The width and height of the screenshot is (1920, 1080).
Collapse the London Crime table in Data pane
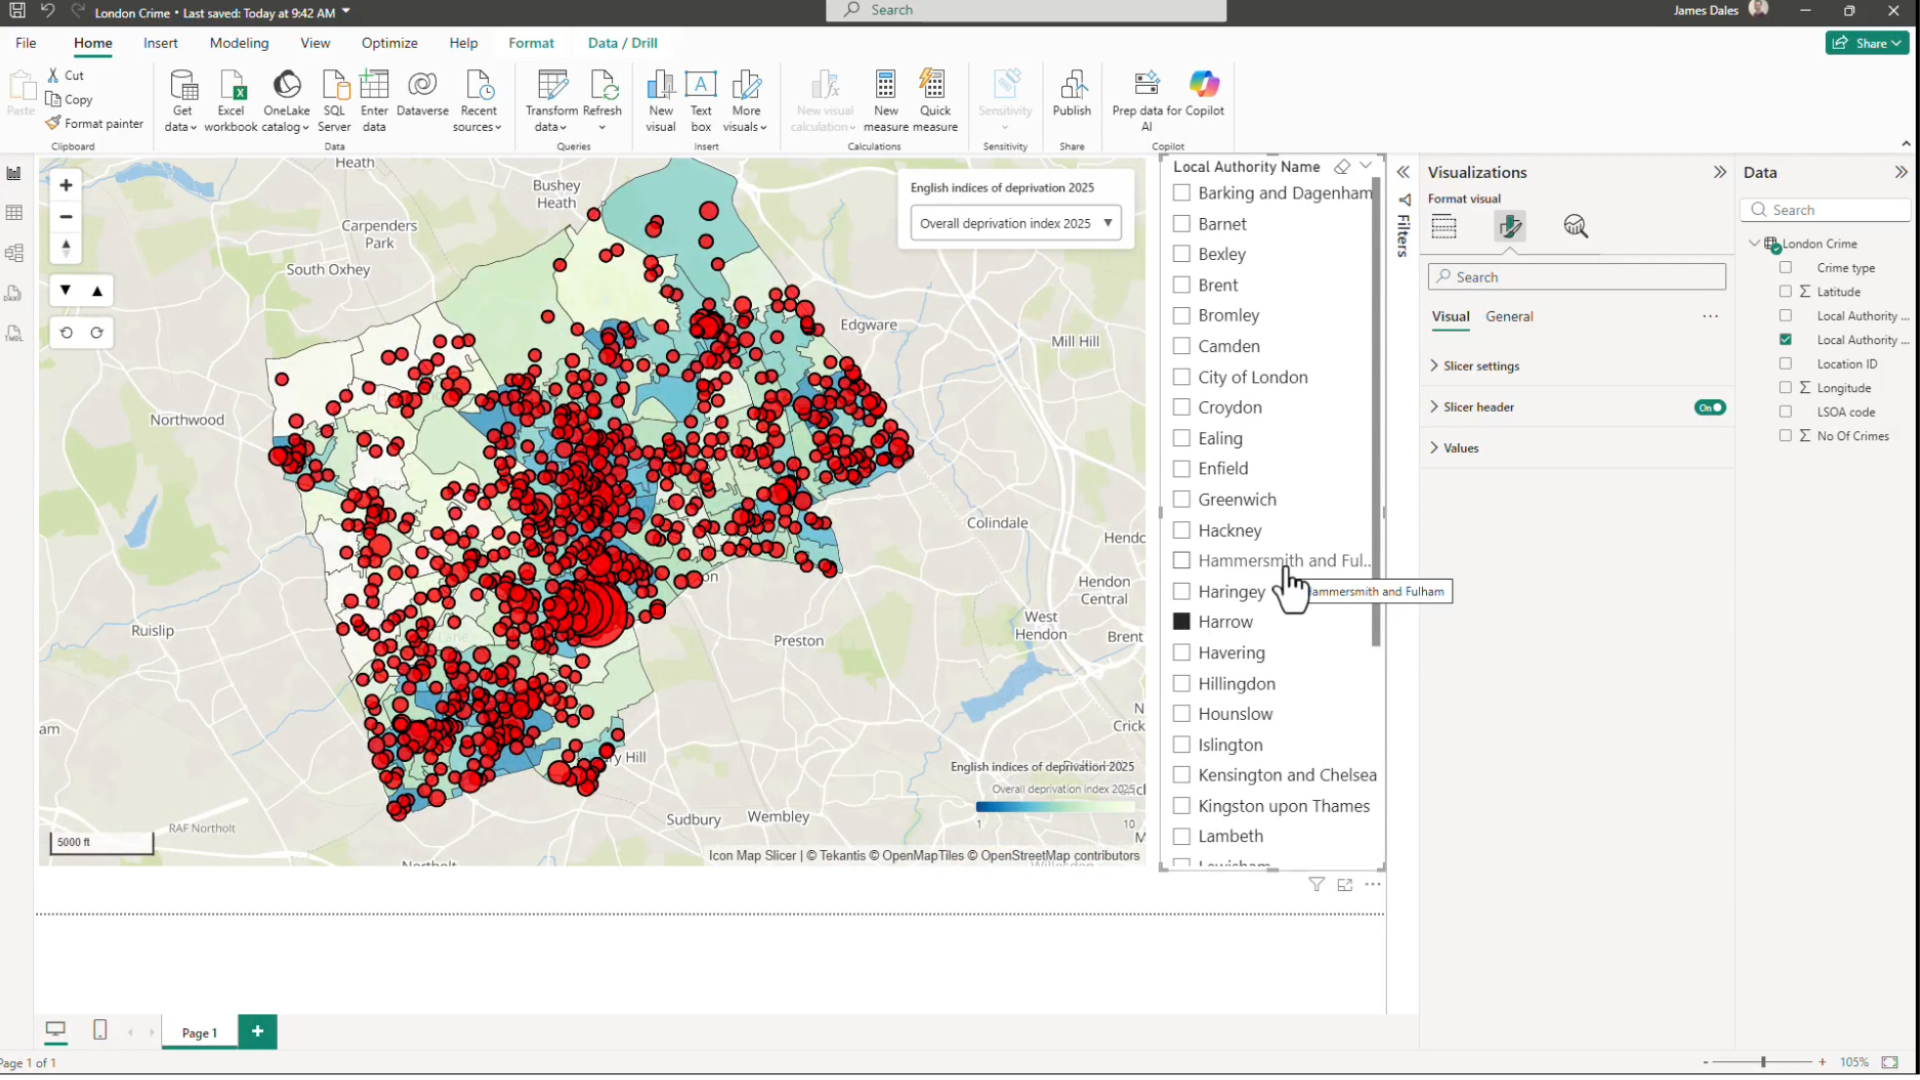pyautogui.click(x=1754, y=243)
